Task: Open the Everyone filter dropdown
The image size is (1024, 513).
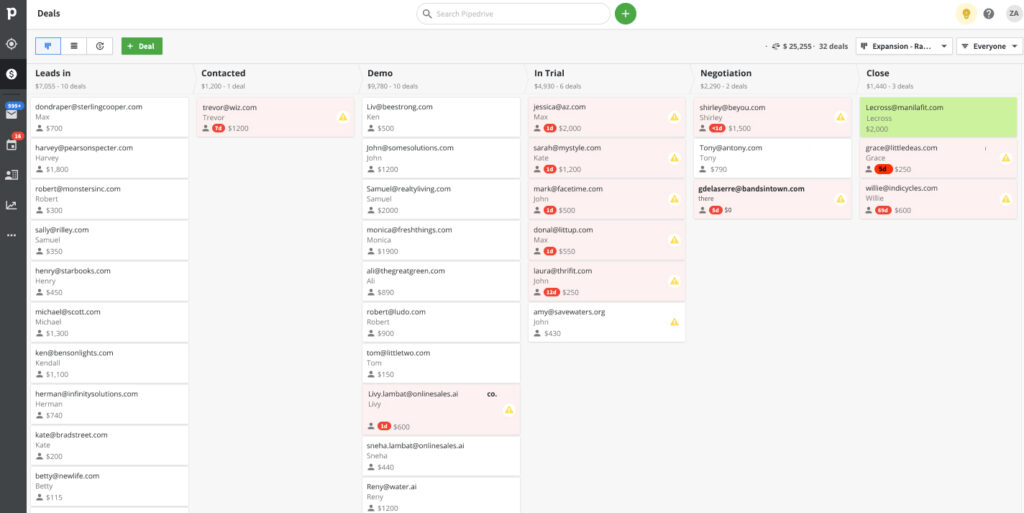Action: point(989,46)
